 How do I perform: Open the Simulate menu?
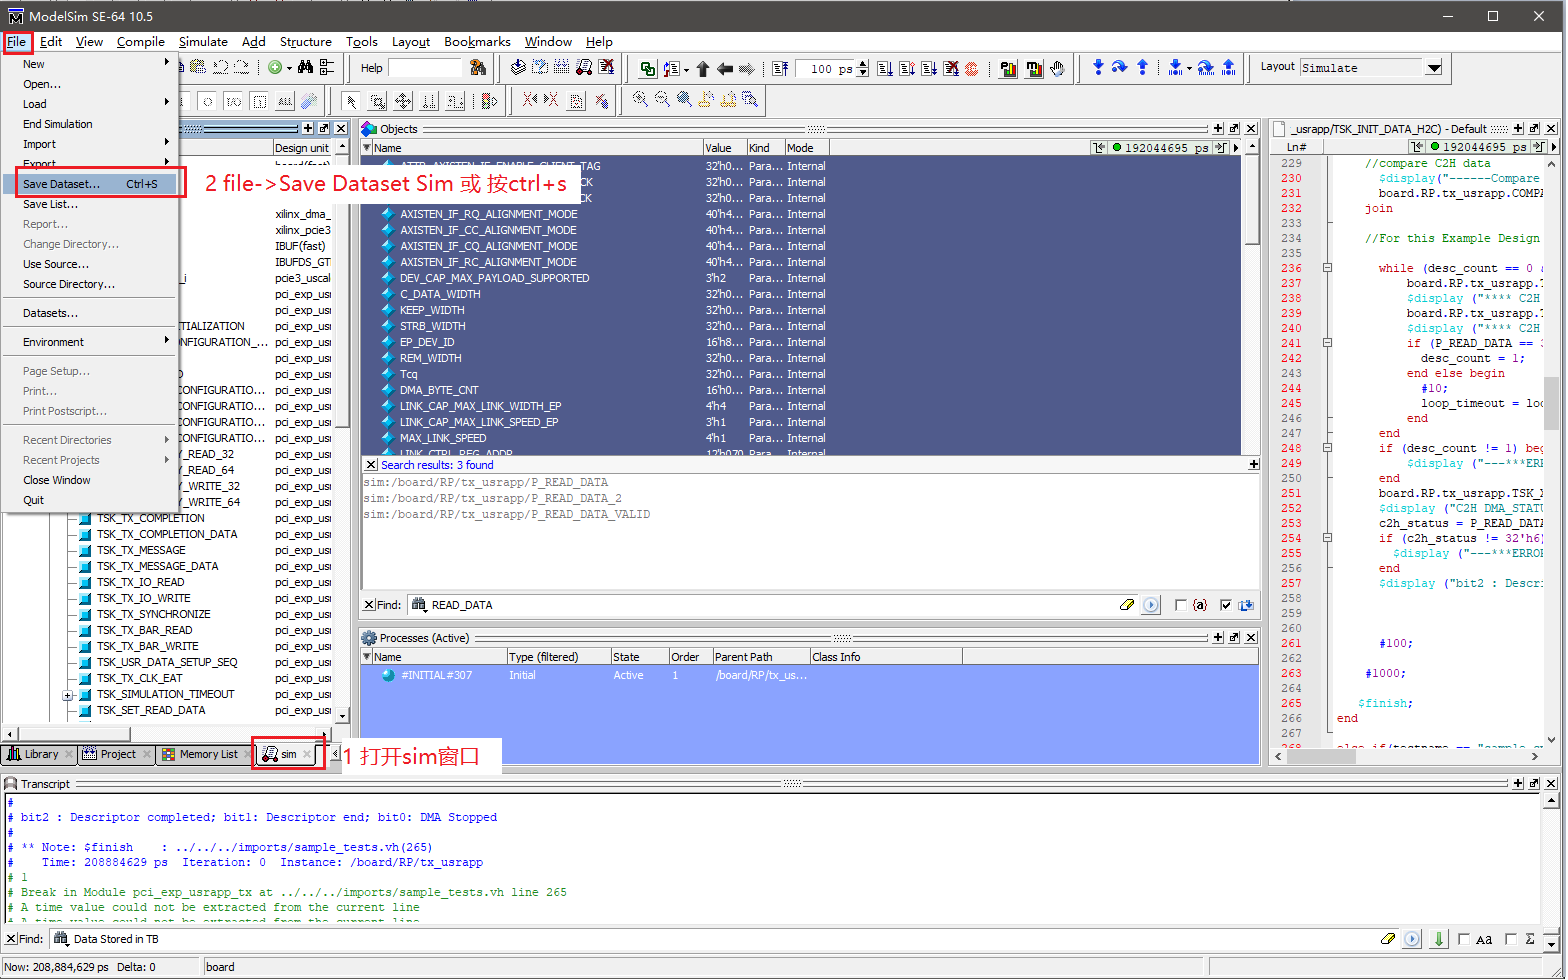203,42
